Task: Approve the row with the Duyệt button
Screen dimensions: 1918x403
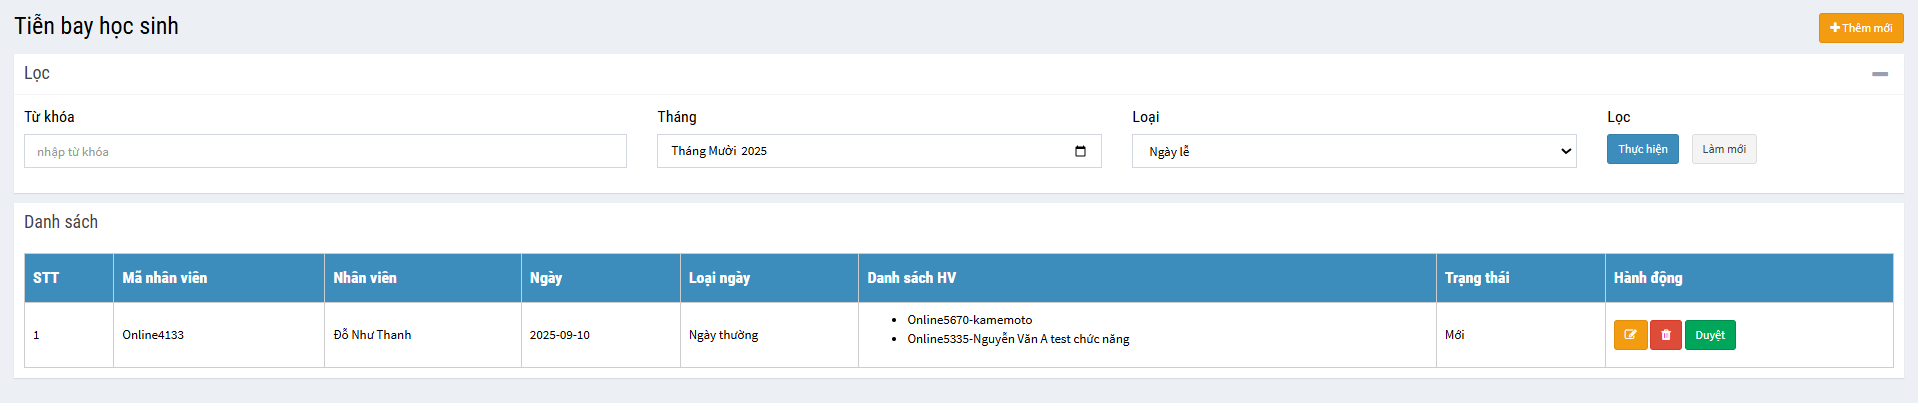Action: (1709, 335)
